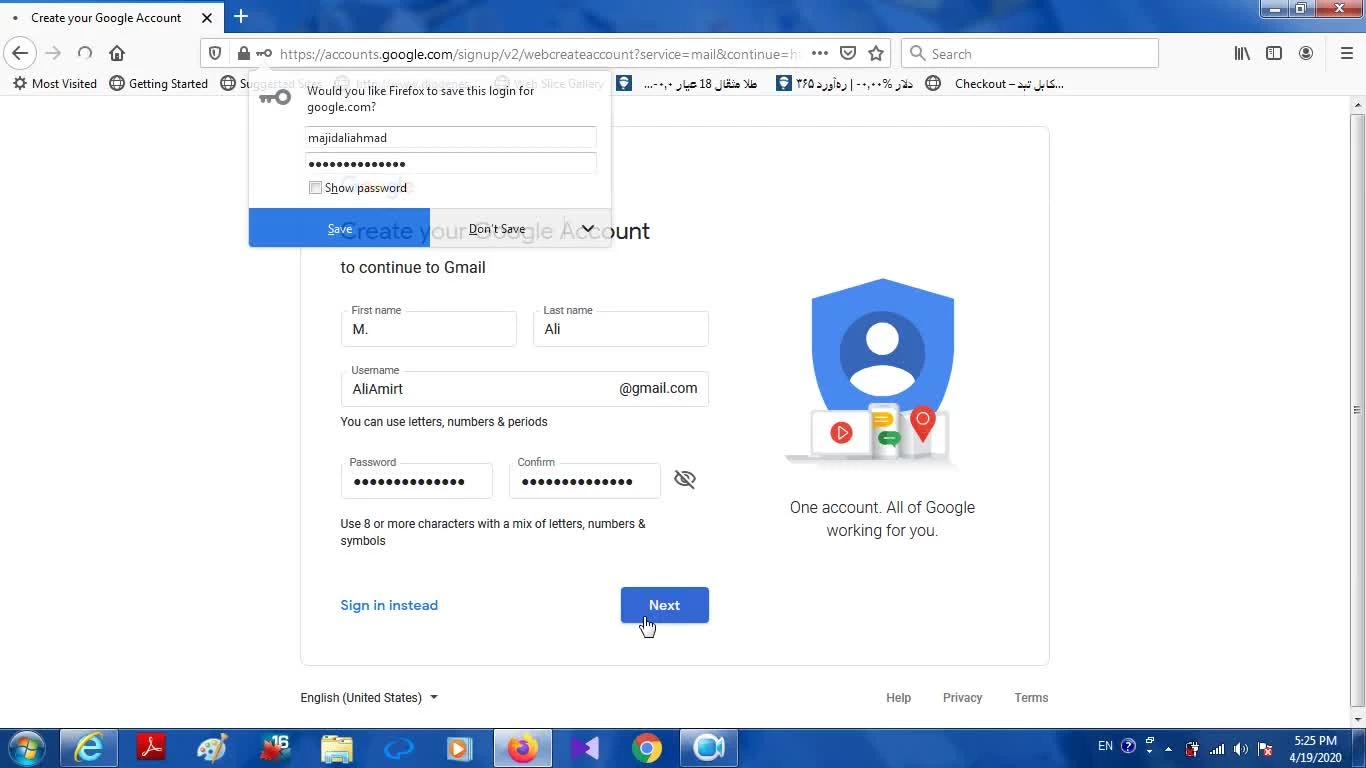The width and height of the screenshot is (1366, 768).
Task: Click the Firefox home icon
Action: 117,54
